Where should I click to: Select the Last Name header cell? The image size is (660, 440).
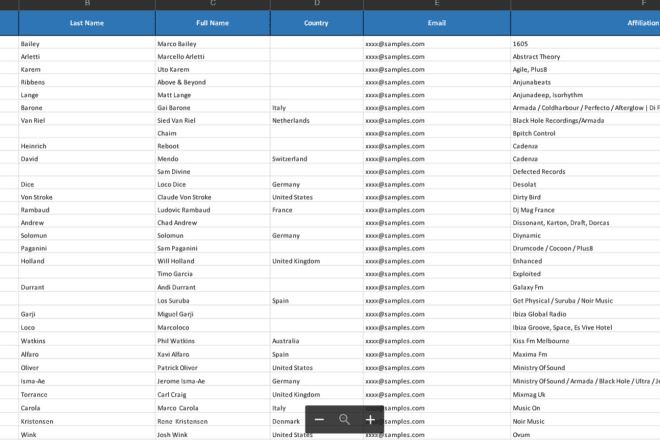pyautogui.click(x=87, y=23)
